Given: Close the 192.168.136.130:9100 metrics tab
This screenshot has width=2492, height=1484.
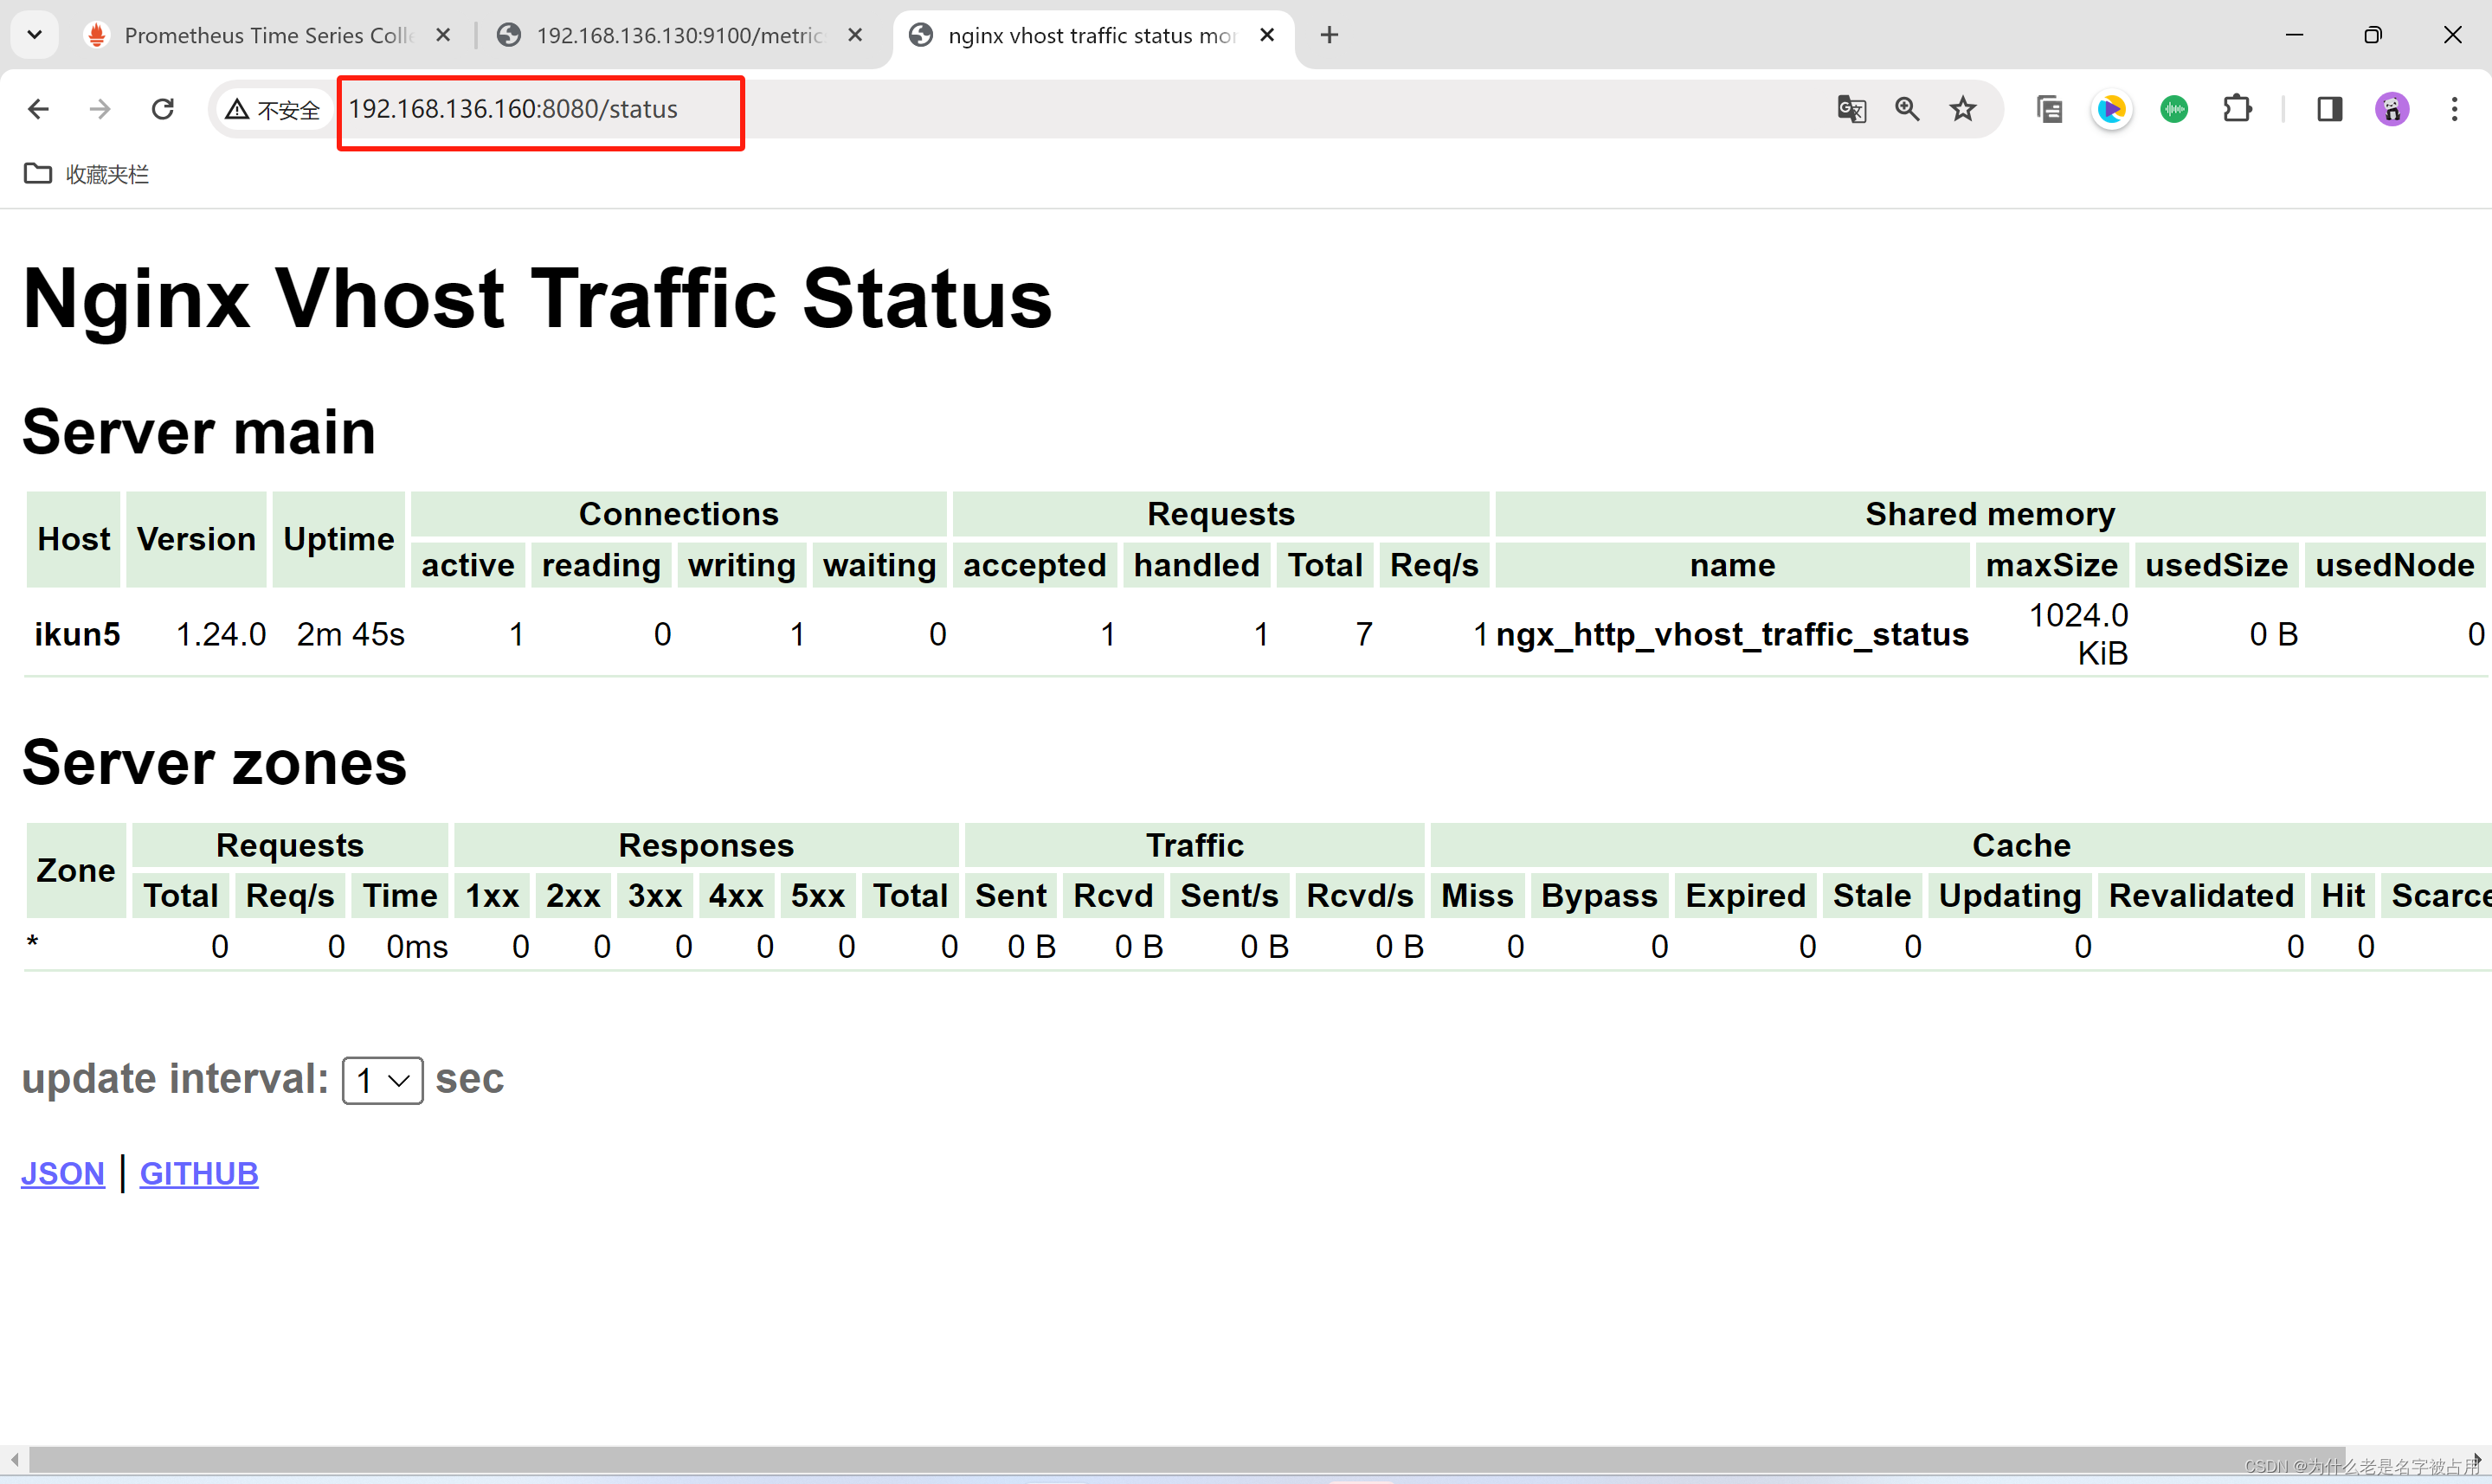Looking at the screenshot, I should [855, 35].
